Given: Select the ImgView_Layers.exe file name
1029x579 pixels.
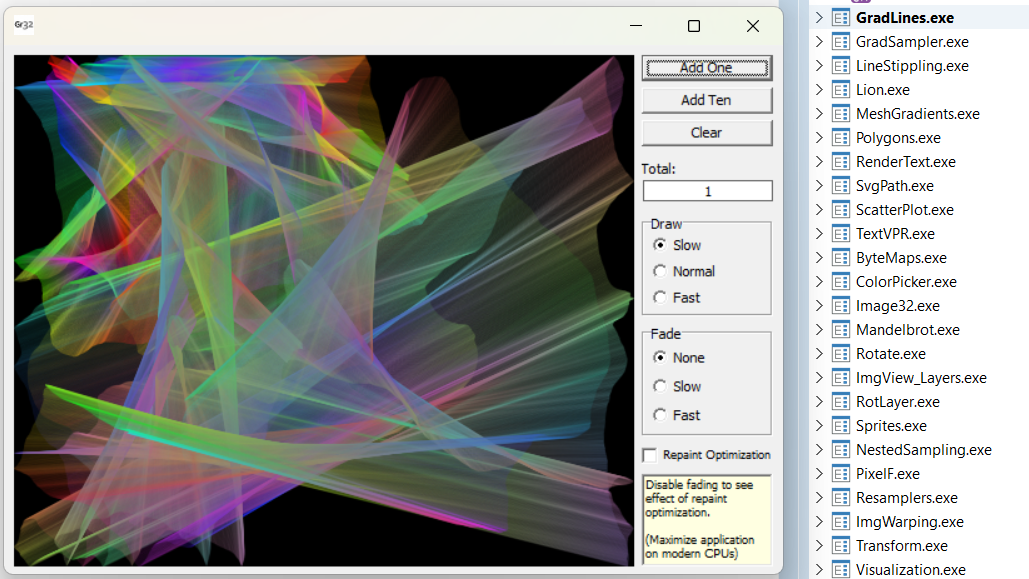Looking at the screenshot, I should 921,378.
